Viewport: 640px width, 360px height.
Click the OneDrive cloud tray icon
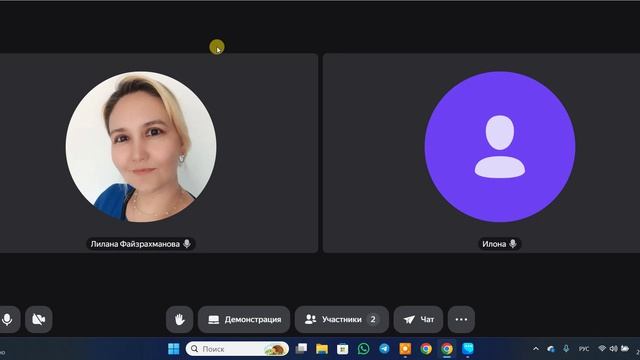(x=551, y=349)
